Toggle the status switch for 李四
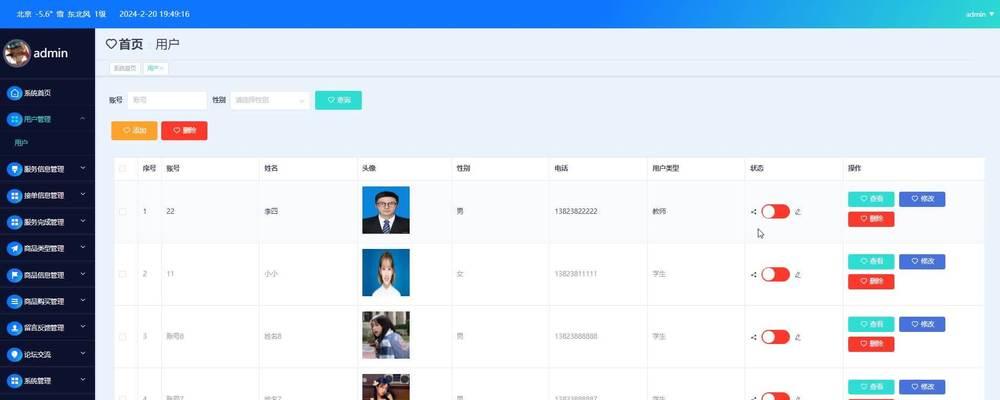1000x400 pixels. (x=776, y=212)
